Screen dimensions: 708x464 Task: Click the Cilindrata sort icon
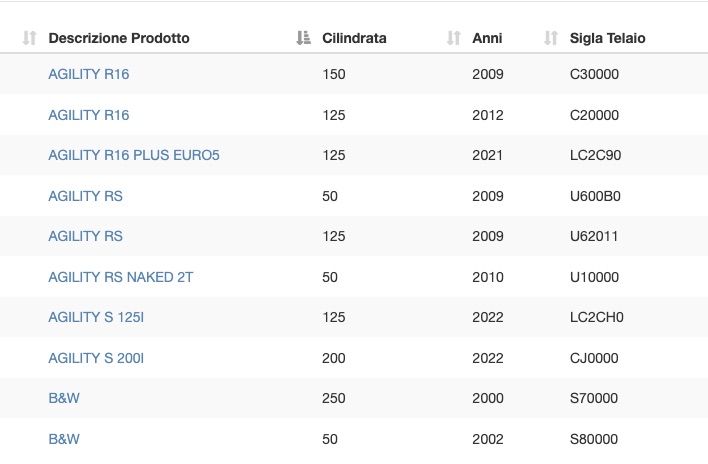[x=303, y=38]
